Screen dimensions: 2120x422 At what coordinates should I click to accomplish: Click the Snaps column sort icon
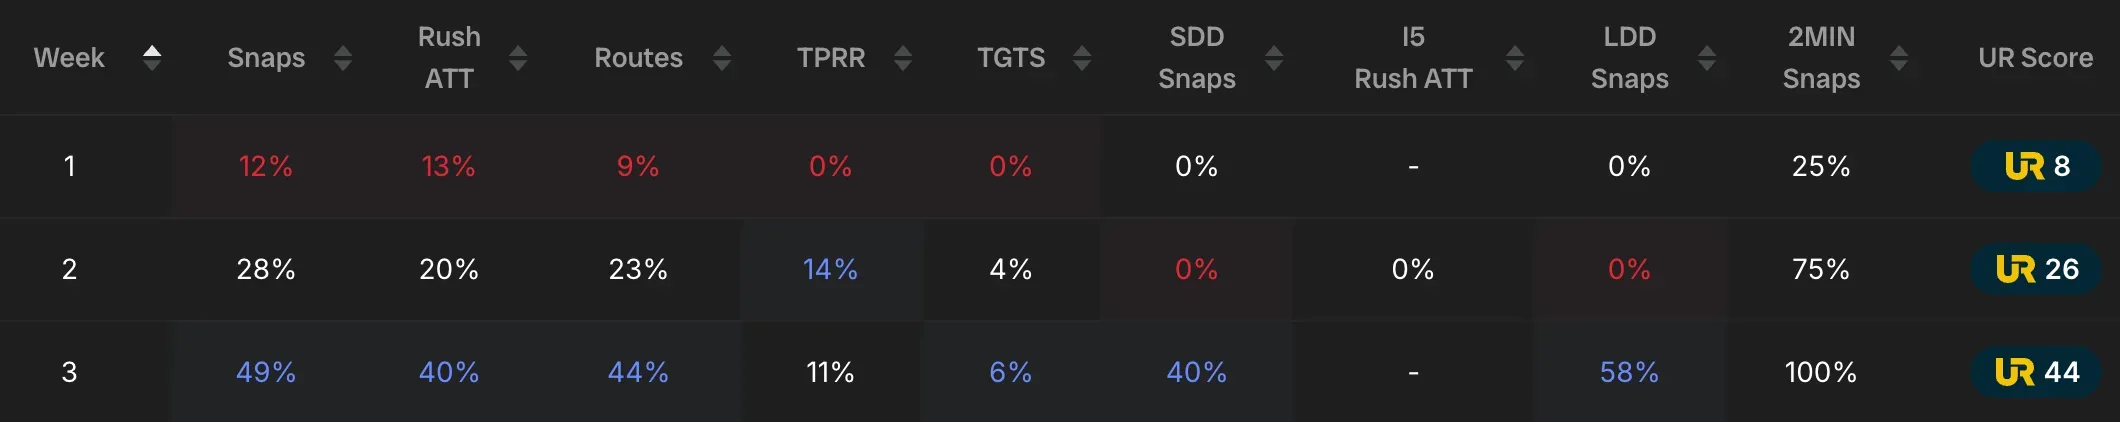point(343,58)
